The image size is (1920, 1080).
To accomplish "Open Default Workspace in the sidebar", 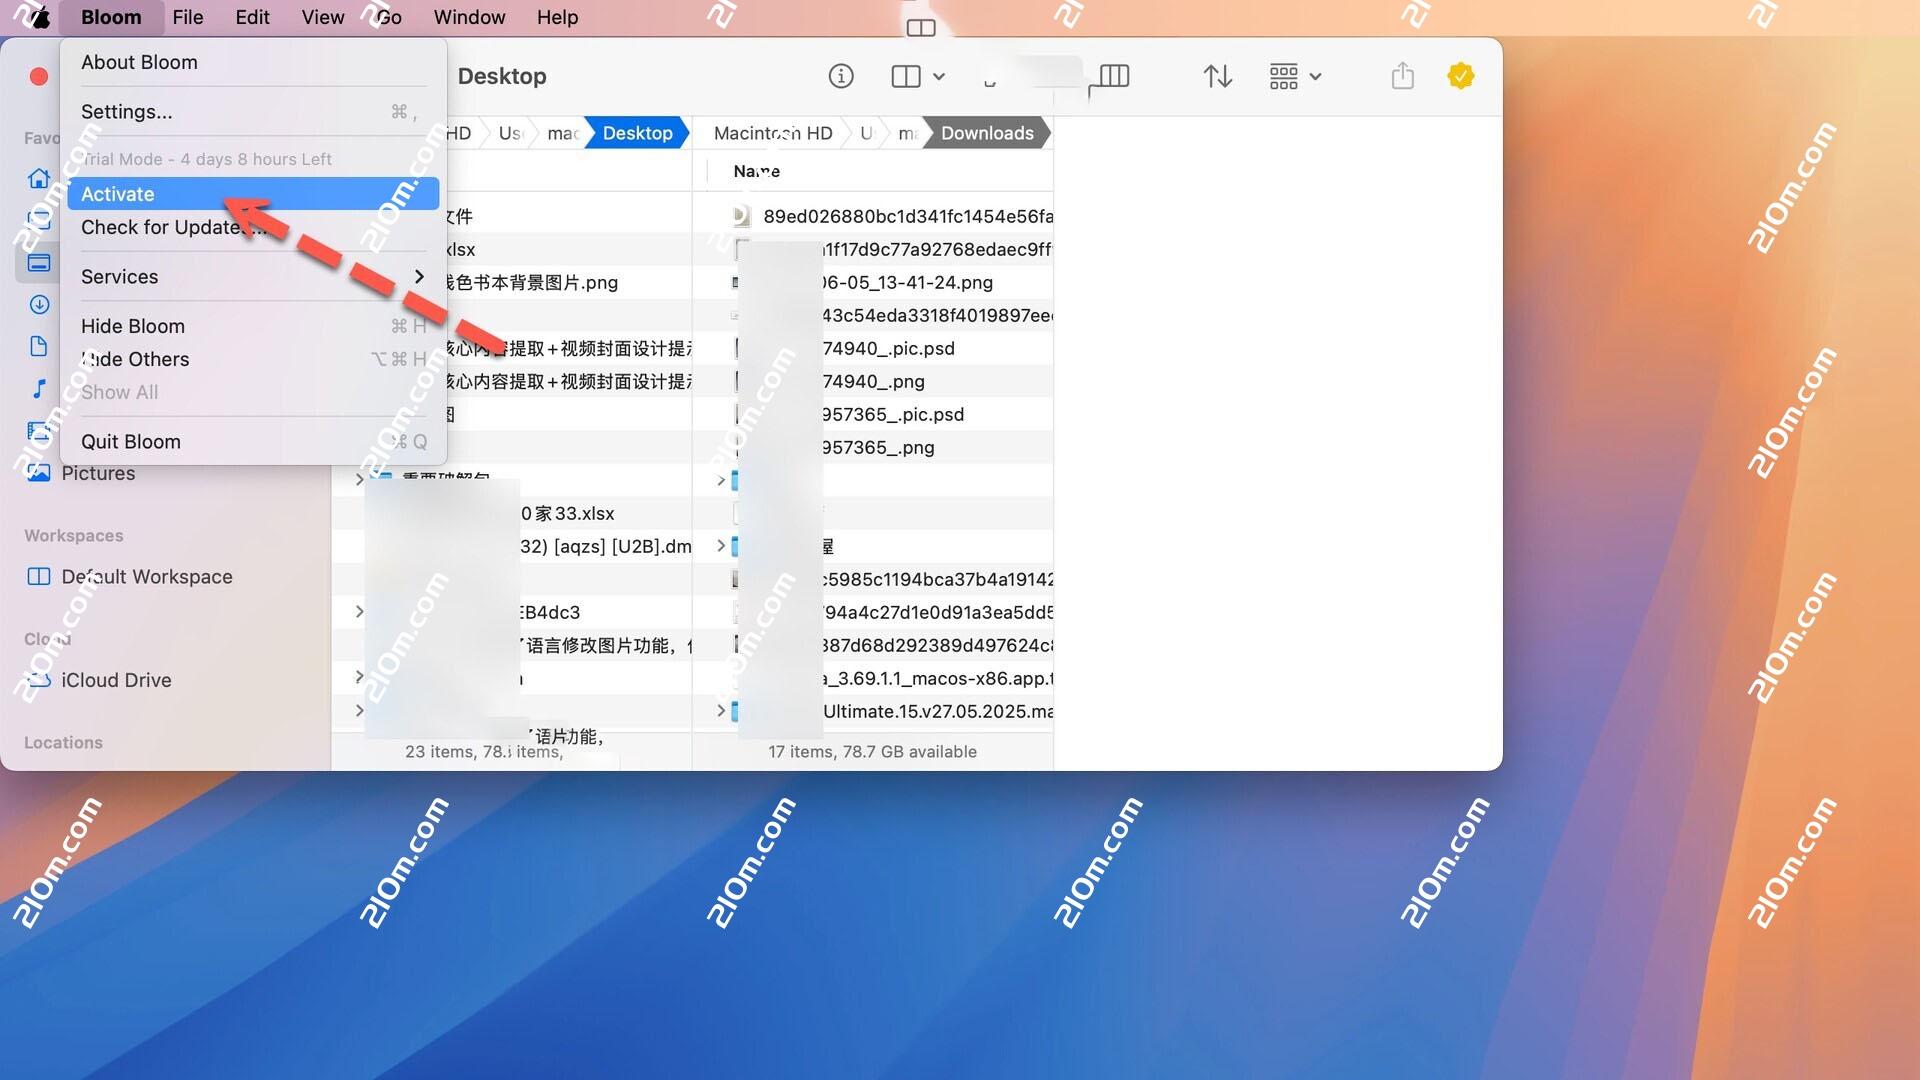I will click(146, 576).
